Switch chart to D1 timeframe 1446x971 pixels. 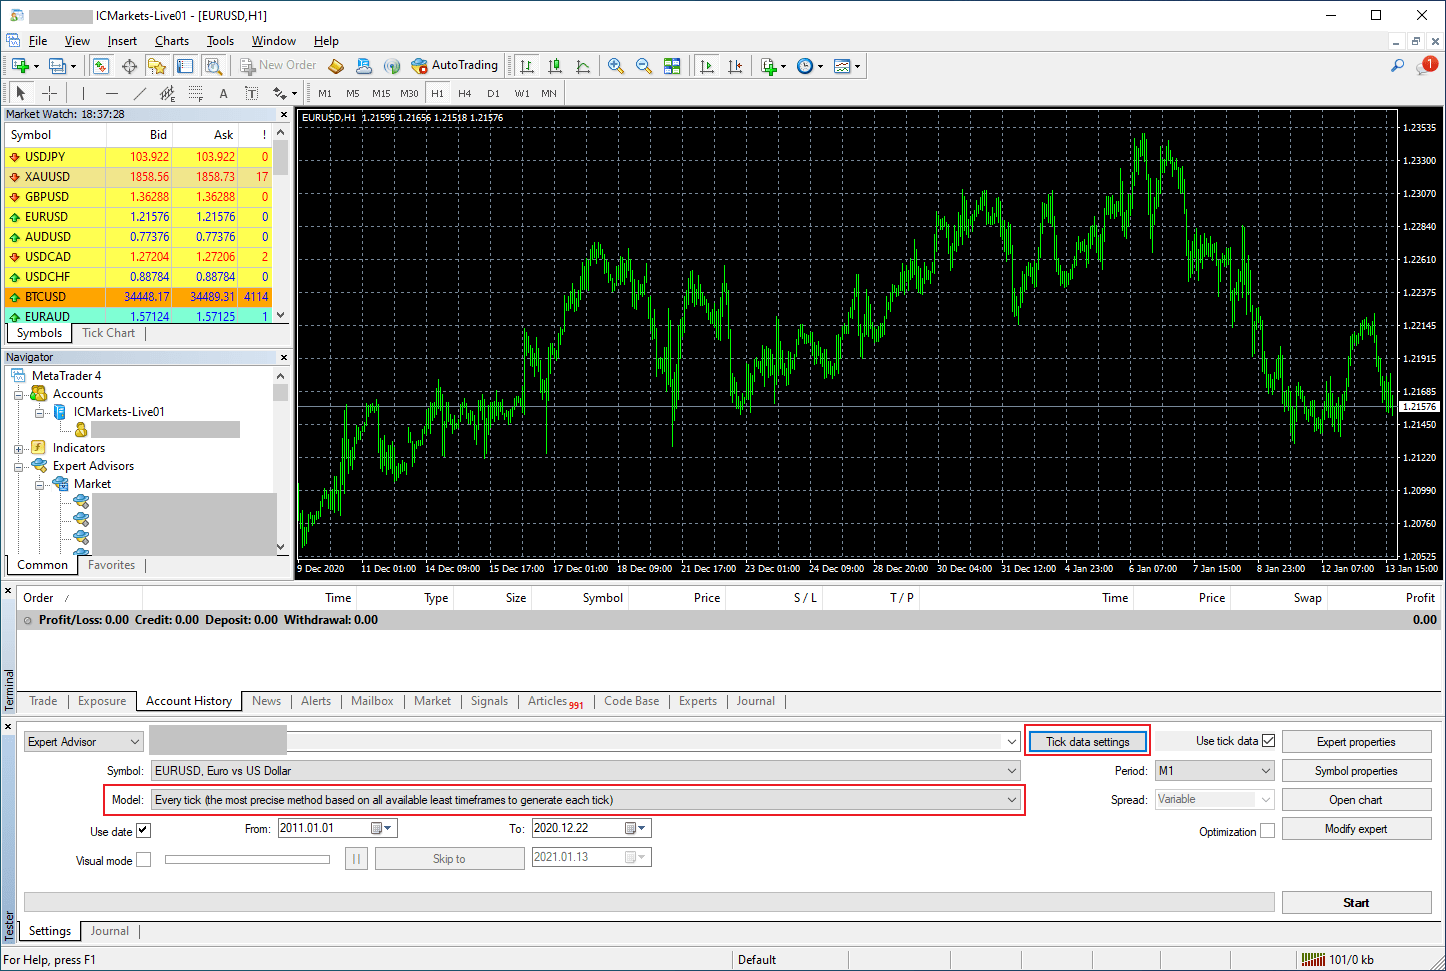(493, 93)
